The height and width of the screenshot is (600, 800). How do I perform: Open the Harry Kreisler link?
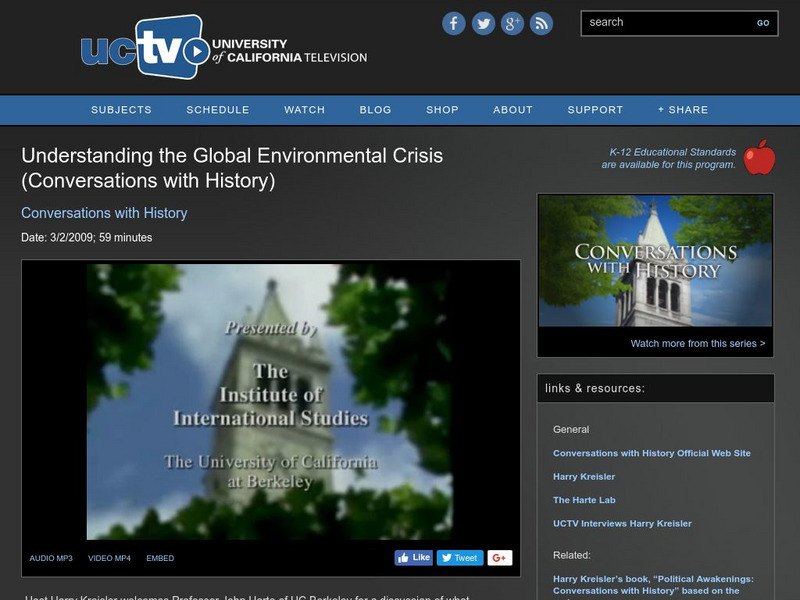point(584,477)
